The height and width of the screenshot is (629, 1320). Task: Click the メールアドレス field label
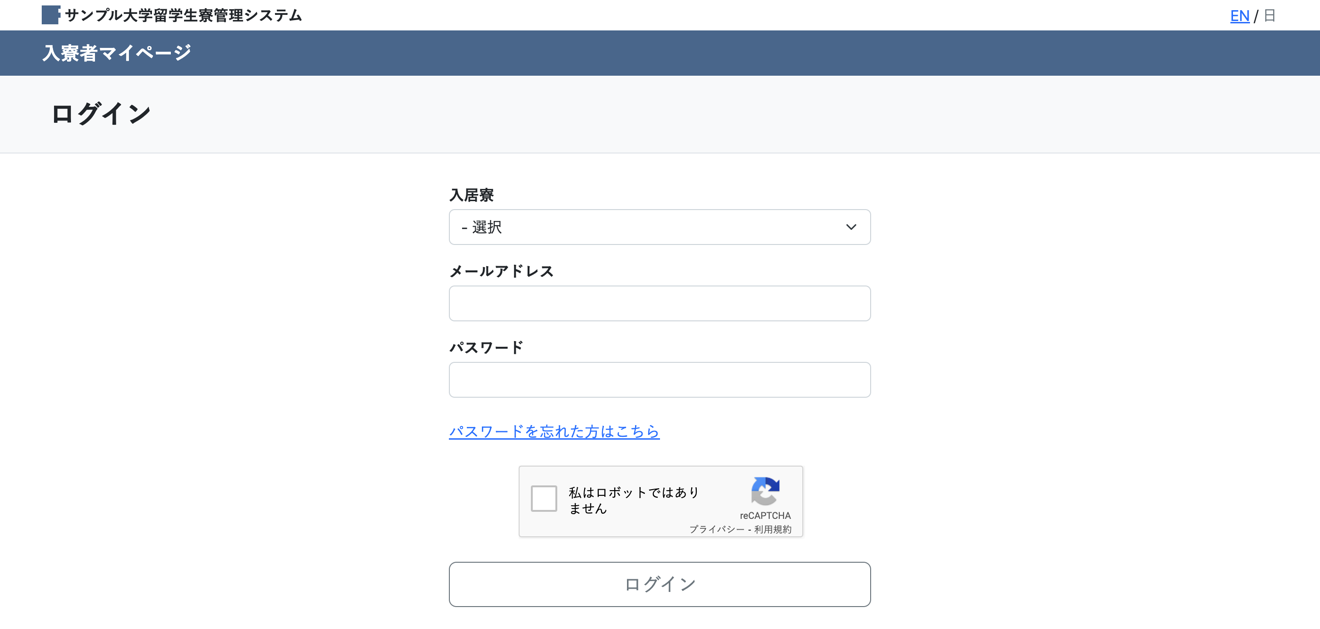(x=501, y=271)
